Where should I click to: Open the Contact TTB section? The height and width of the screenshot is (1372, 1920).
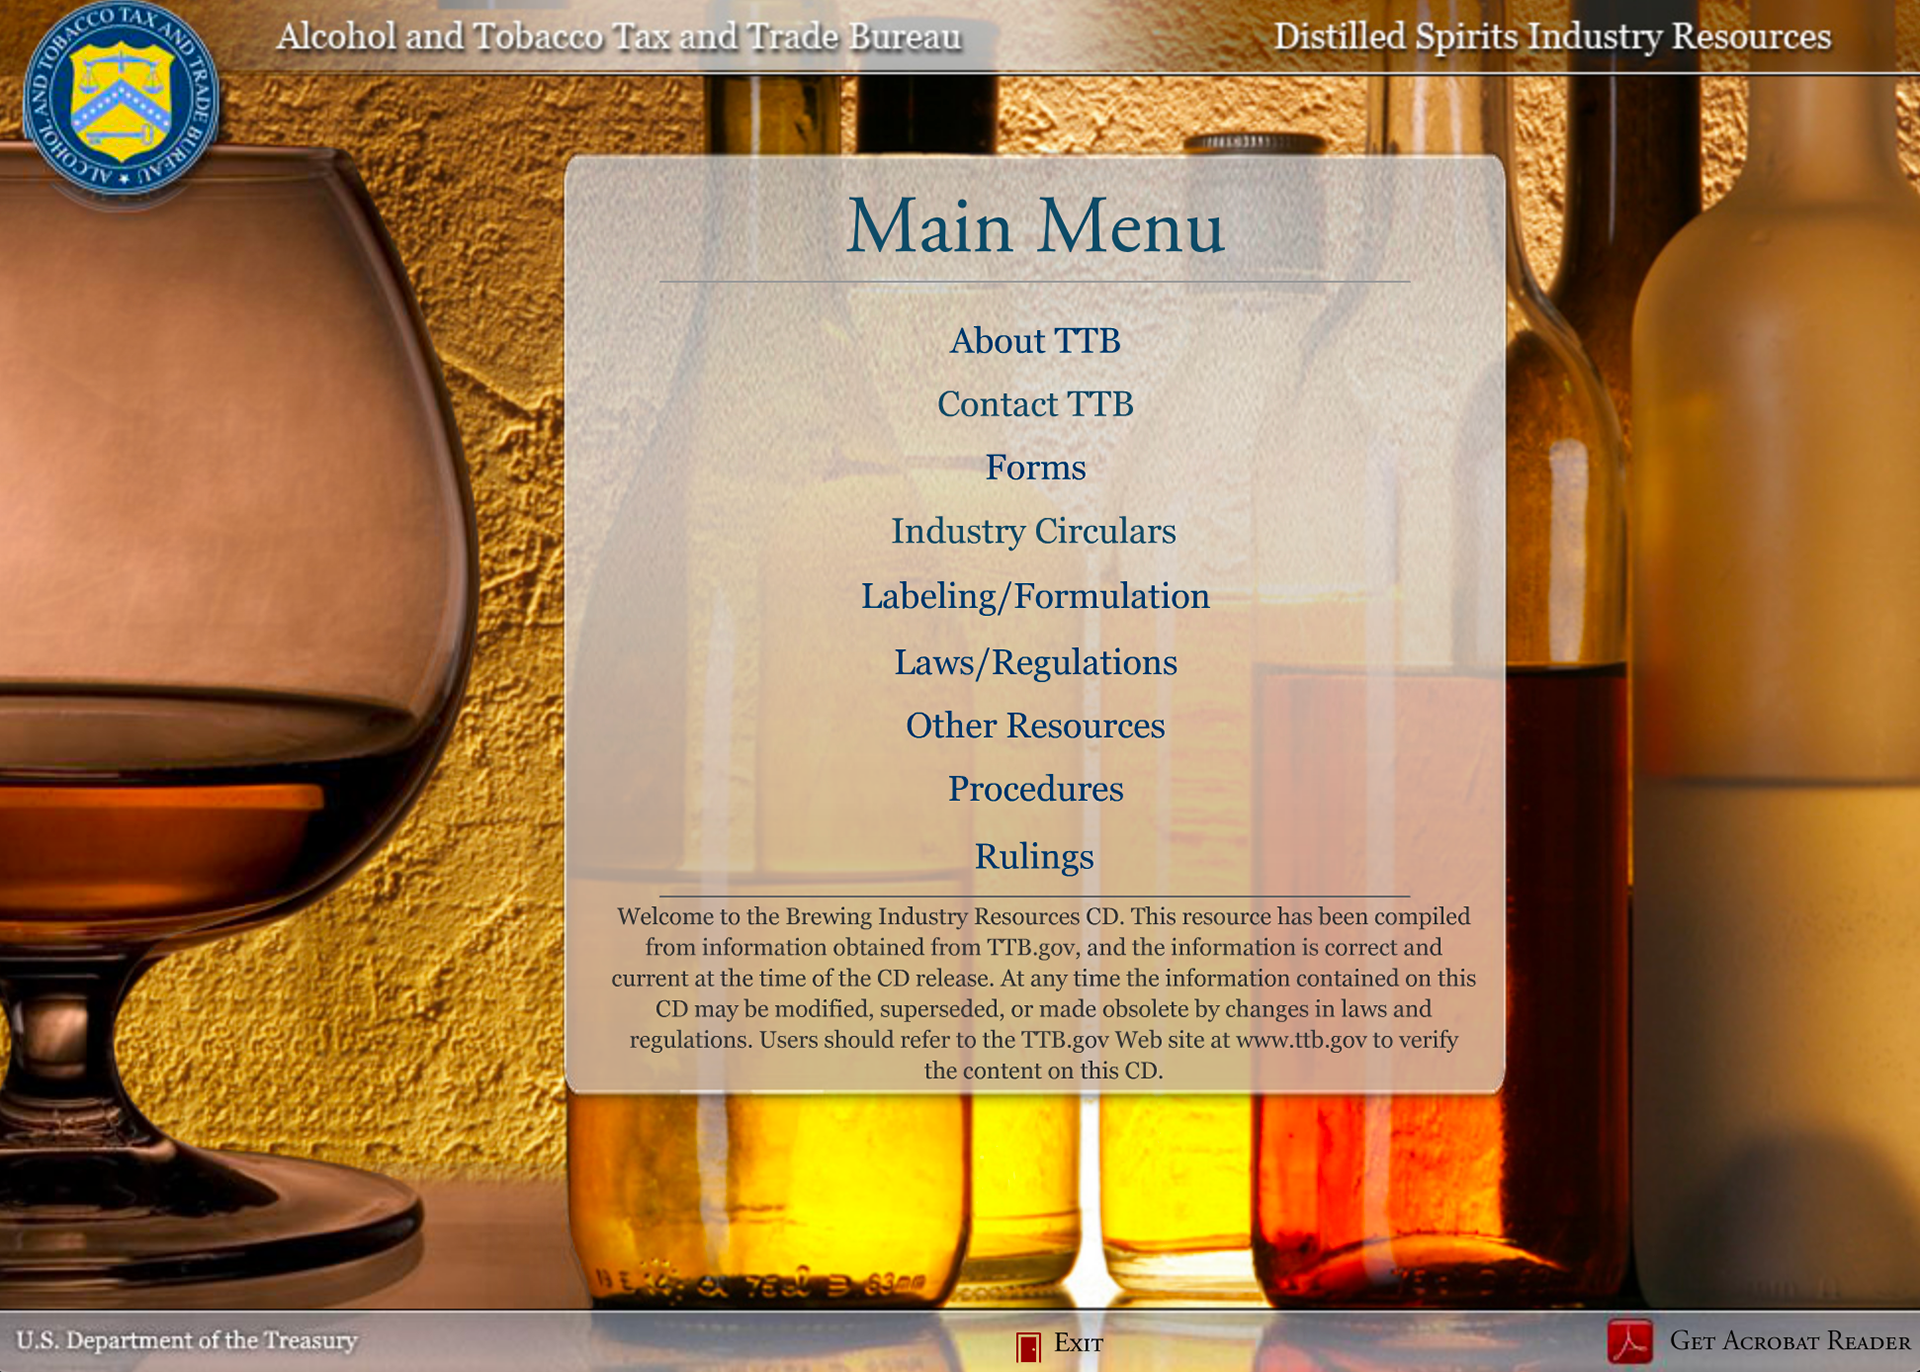[1035, 404]
